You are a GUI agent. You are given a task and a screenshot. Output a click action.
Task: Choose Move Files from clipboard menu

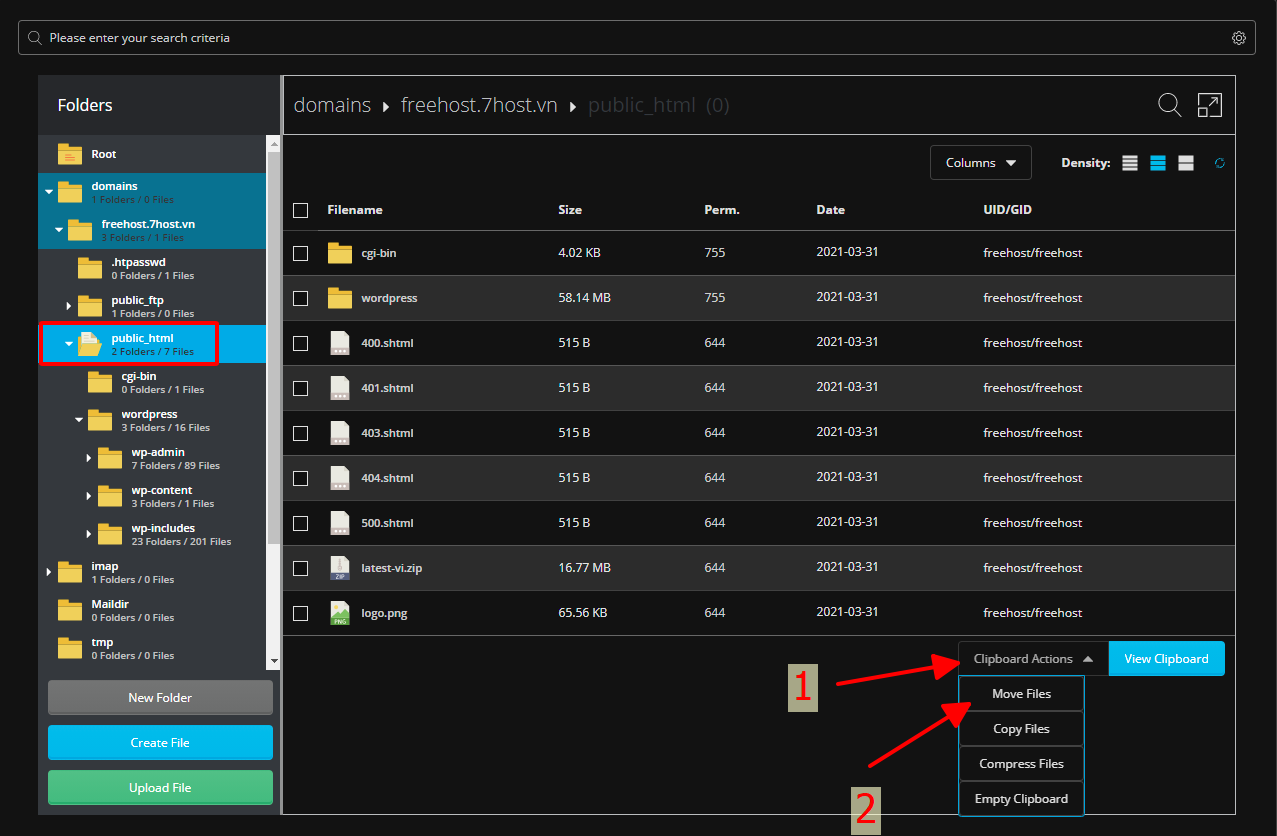pyautogui.click(x=1021, y=694)
